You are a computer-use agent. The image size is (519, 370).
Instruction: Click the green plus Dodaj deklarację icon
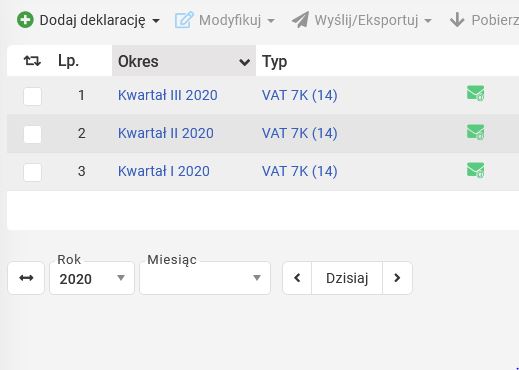coord(25,20)
